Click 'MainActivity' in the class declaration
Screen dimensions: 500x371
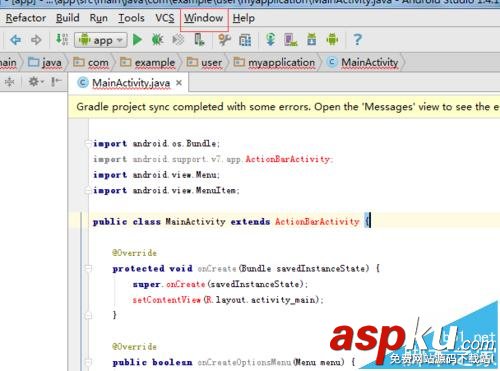[x=195, y=221]
